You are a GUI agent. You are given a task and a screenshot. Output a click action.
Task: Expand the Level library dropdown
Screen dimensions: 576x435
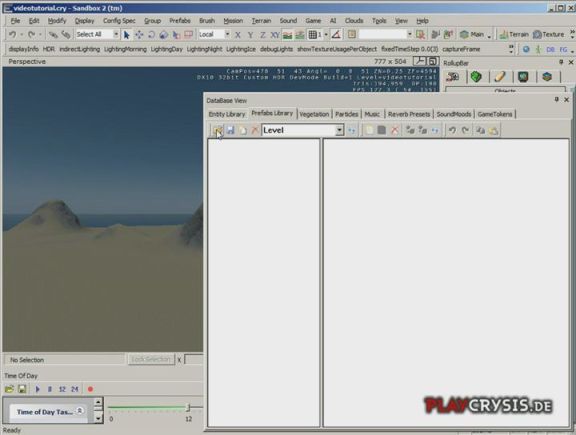point(339,130)
